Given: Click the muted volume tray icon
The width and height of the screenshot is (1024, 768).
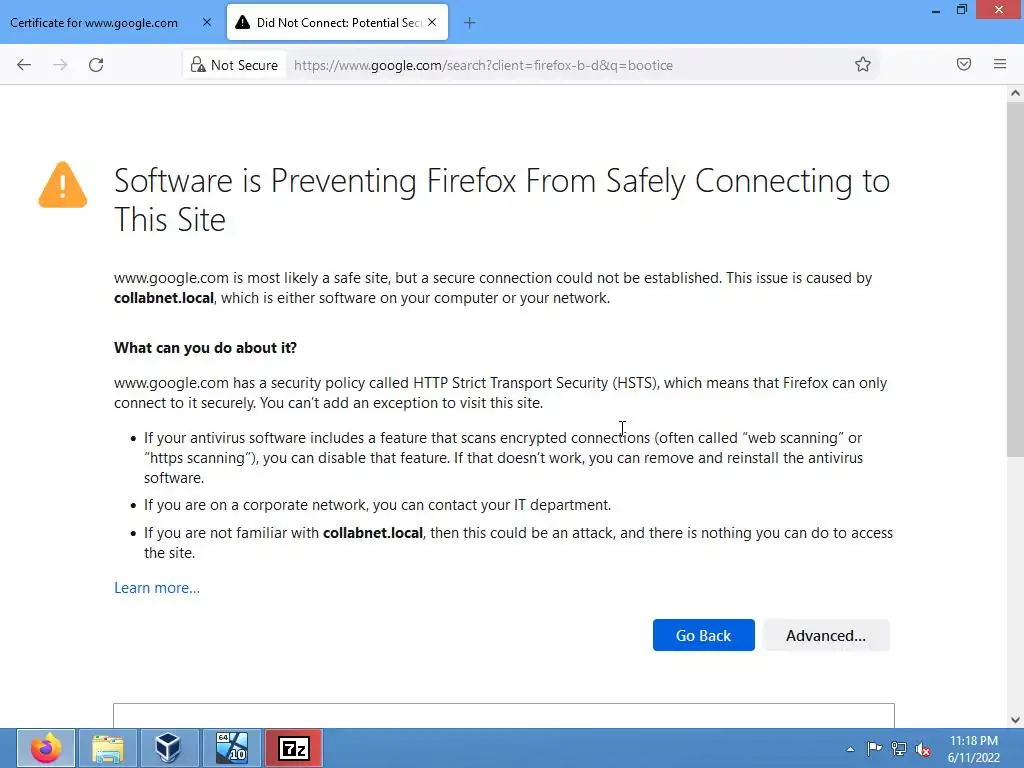Looking at the screenshot, I should tap(923, 750).
